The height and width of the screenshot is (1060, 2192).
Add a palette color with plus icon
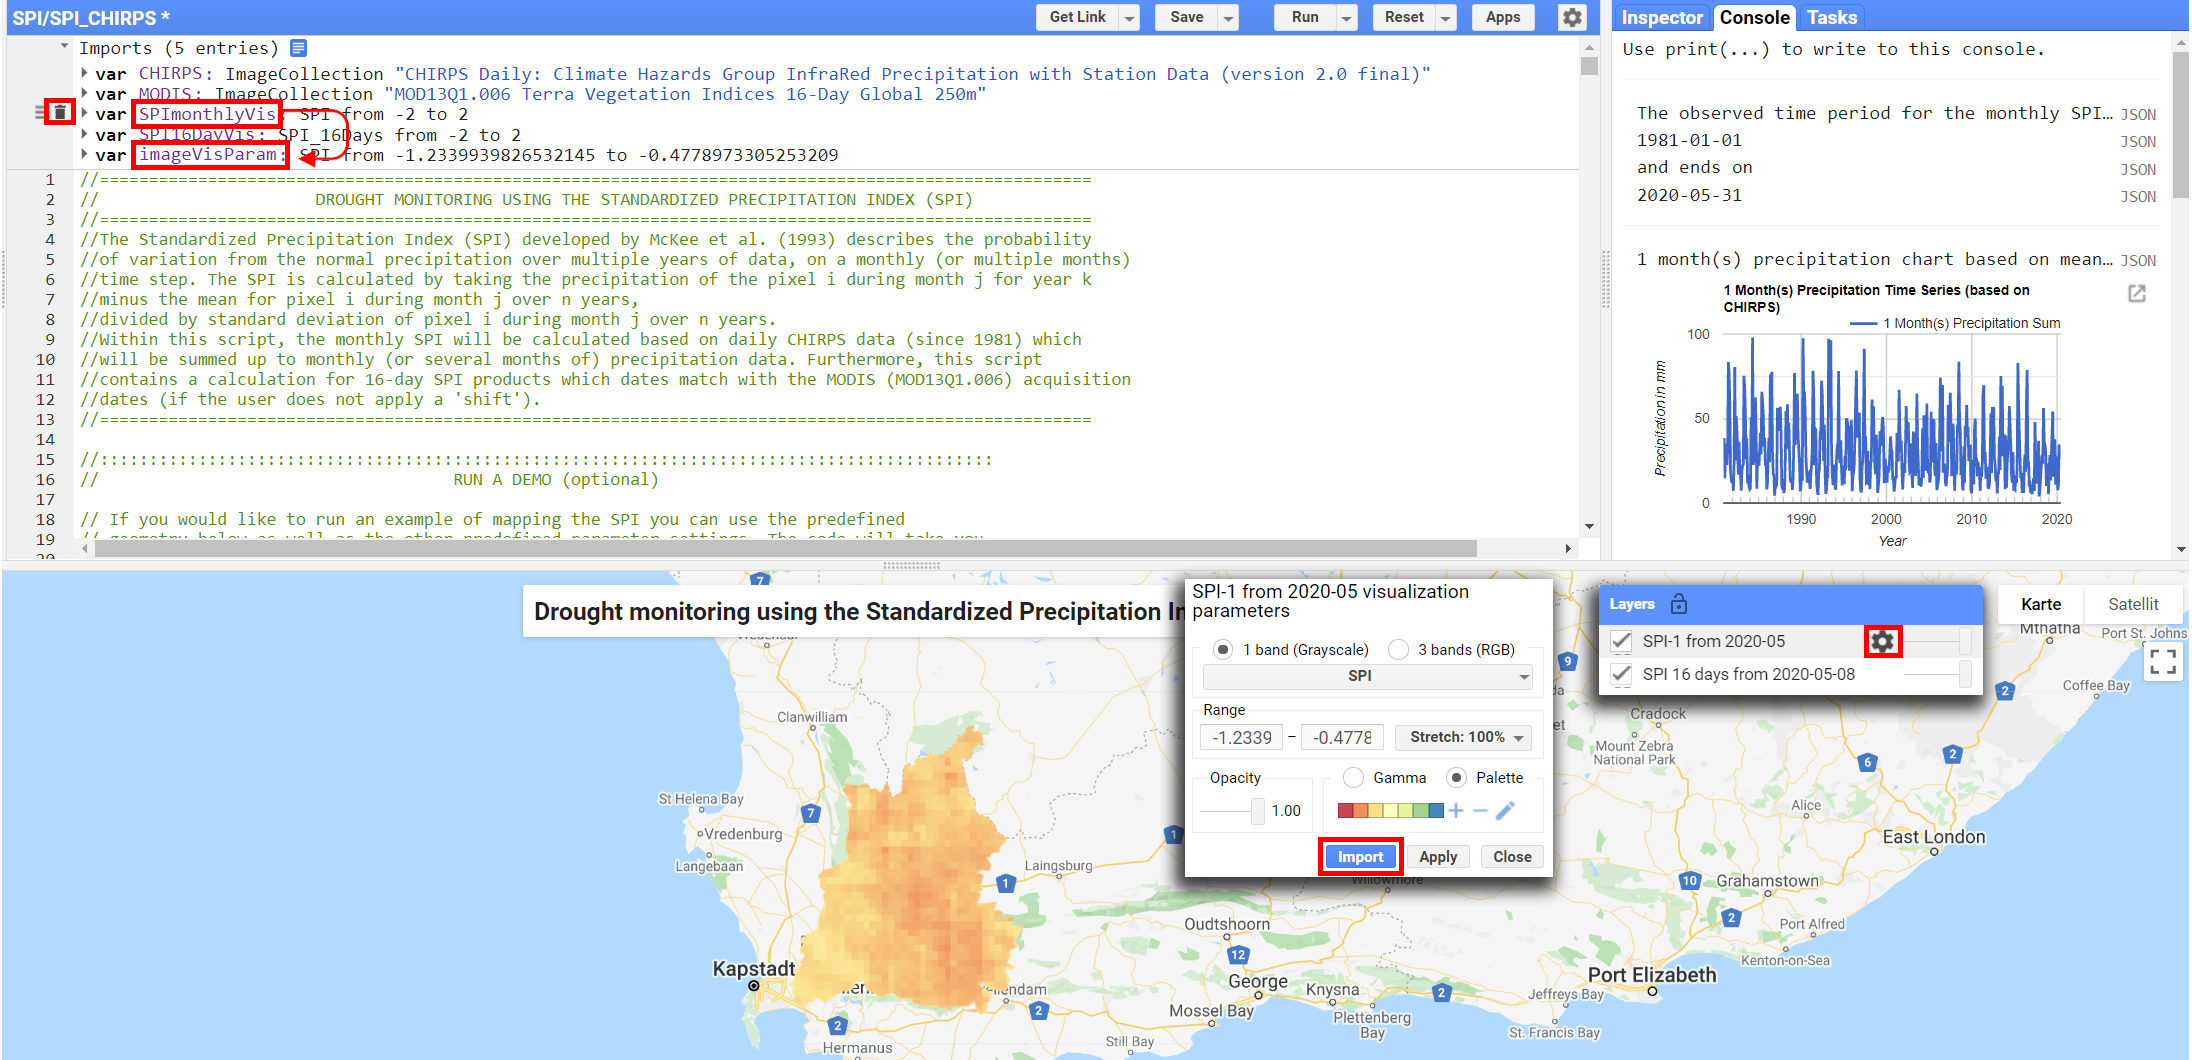(x=1456, y=811)
